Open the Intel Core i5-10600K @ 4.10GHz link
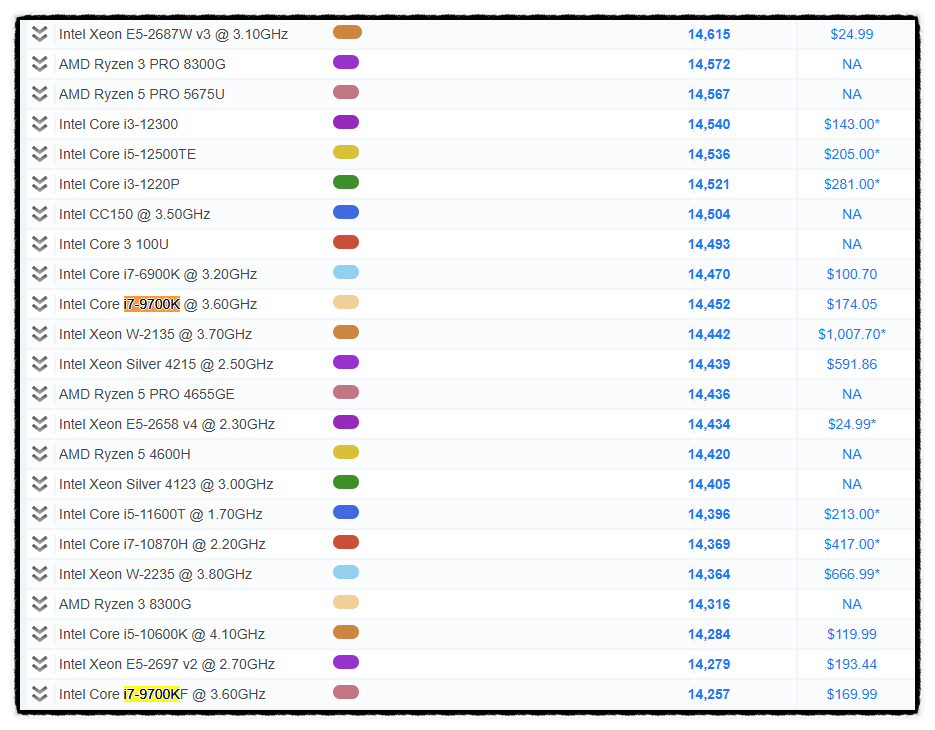Image resolution: width=935 pixels, height=730 pixels. [x=162, y=634]
